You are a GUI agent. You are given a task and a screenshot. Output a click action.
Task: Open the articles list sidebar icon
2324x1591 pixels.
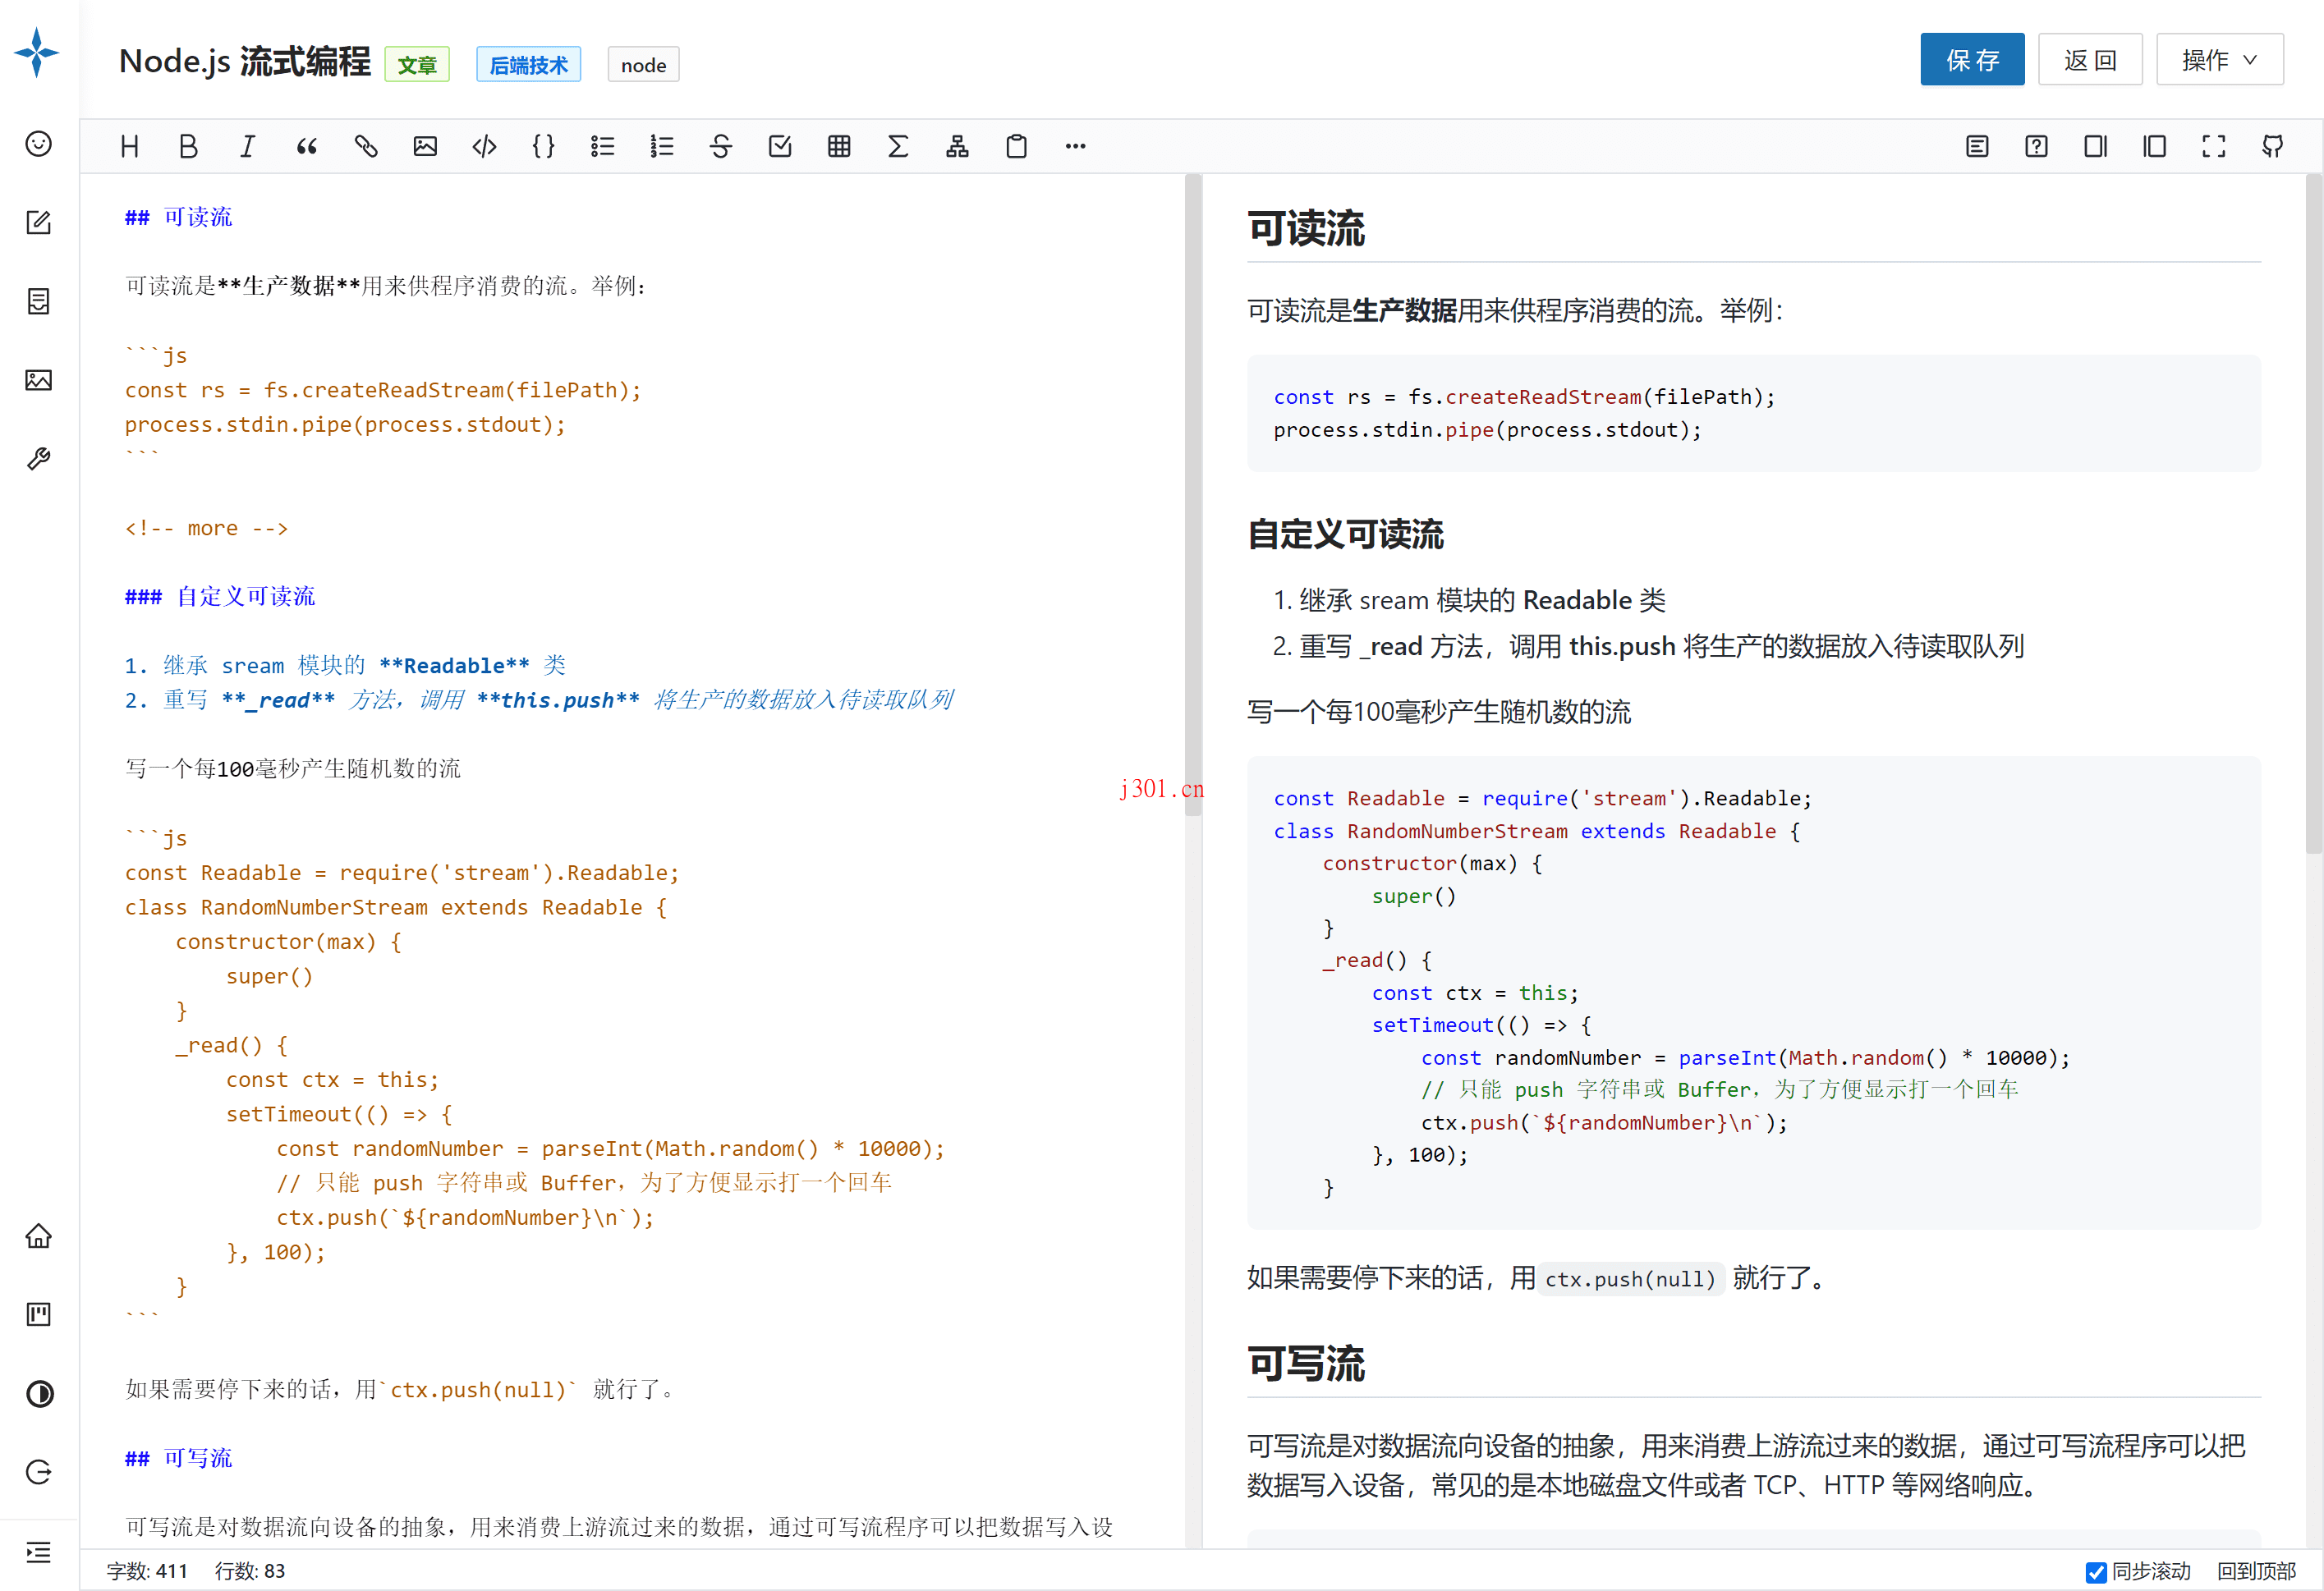pos(38,301)
